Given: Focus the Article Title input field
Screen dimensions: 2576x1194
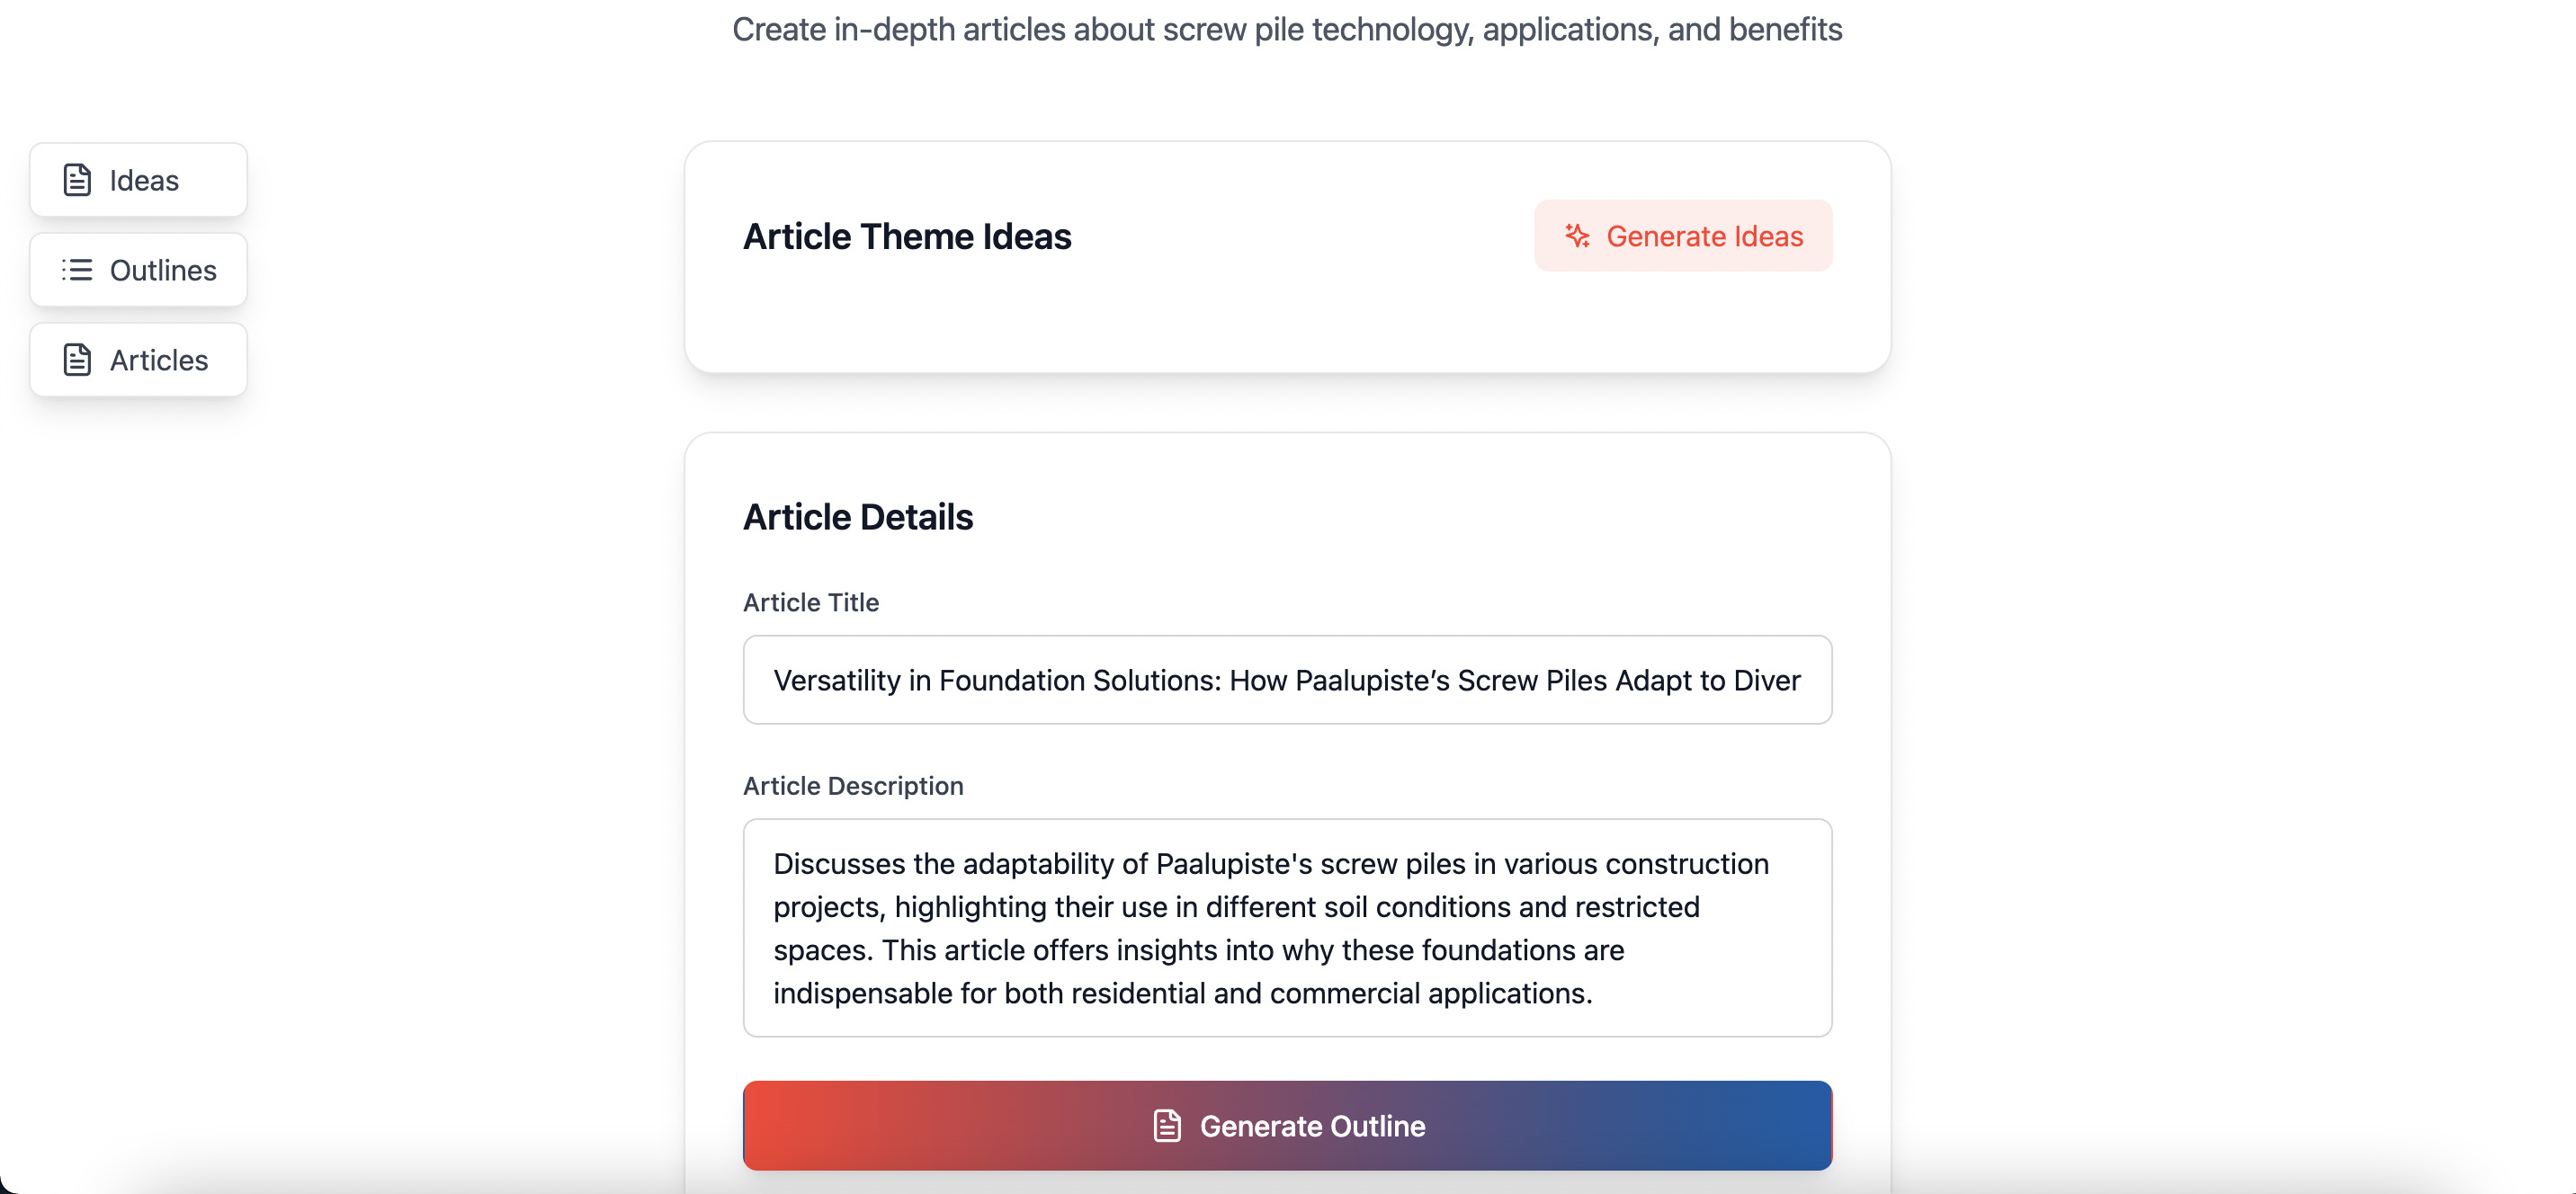Looking at the screenshot, I should (x=1287, y=680).
